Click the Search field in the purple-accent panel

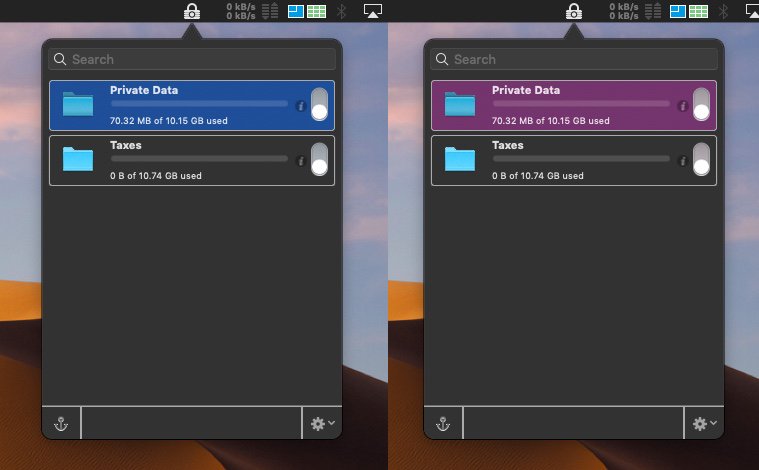pos(574,59)
